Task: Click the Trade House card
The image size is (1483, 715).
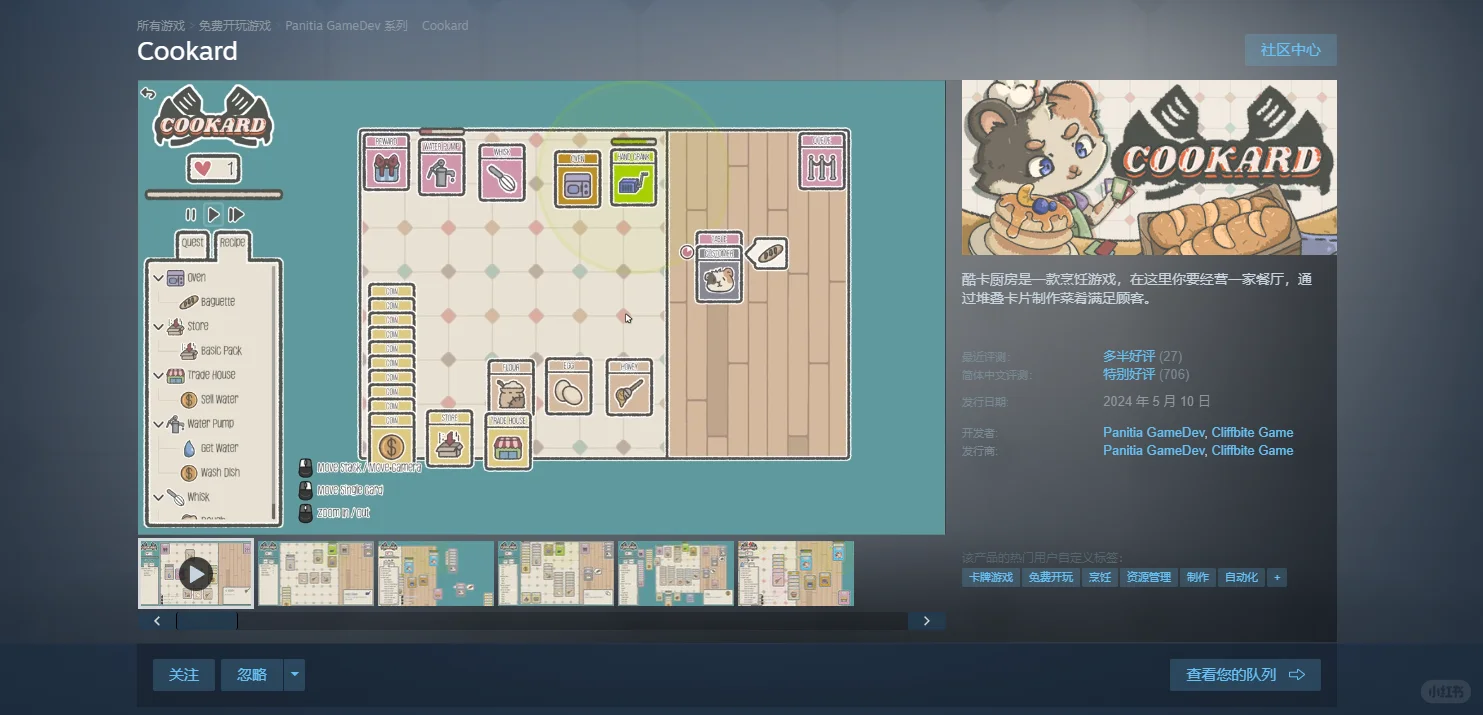Action: click(x=508, y=441)
